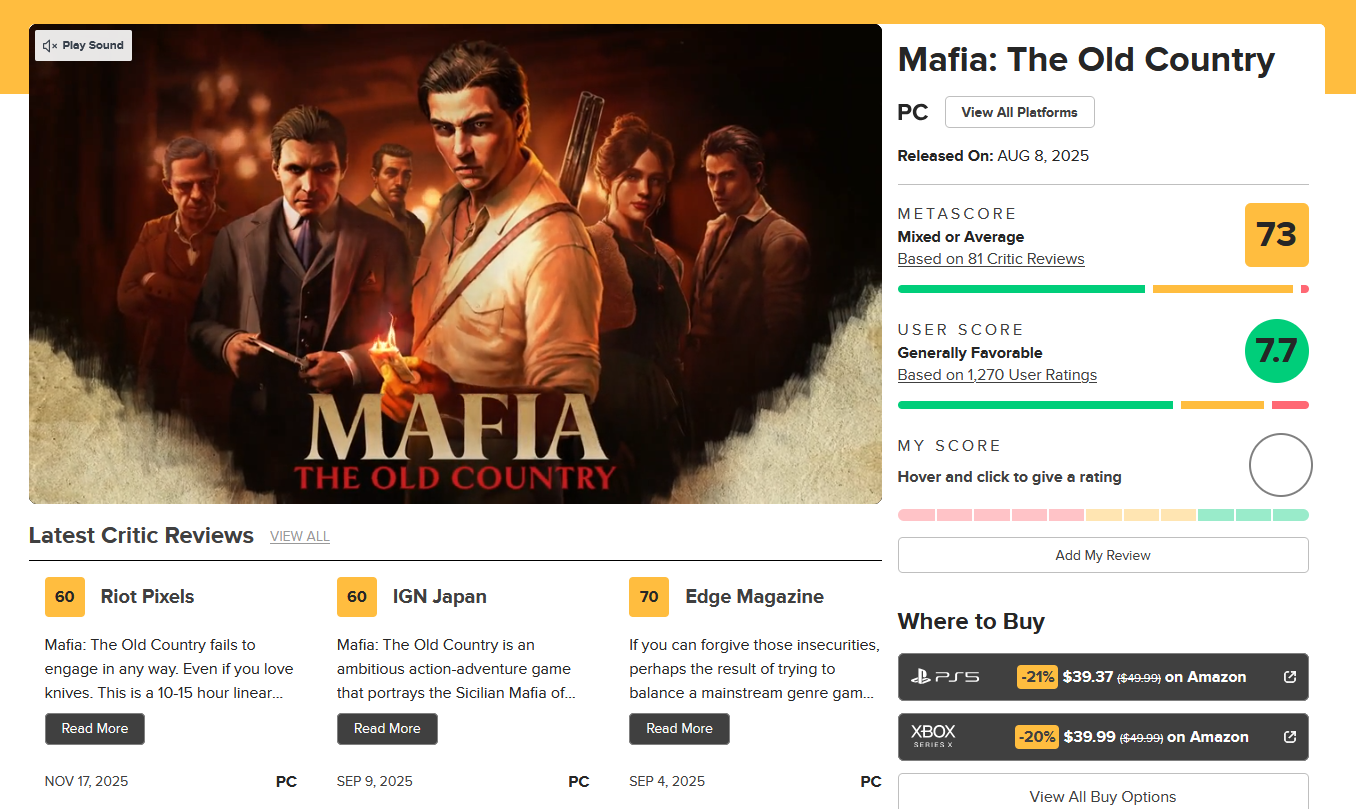Screen dimensions: 1356x809
Task: Click the PS5 logo in Where to Buy
Action: coord(944,677)
